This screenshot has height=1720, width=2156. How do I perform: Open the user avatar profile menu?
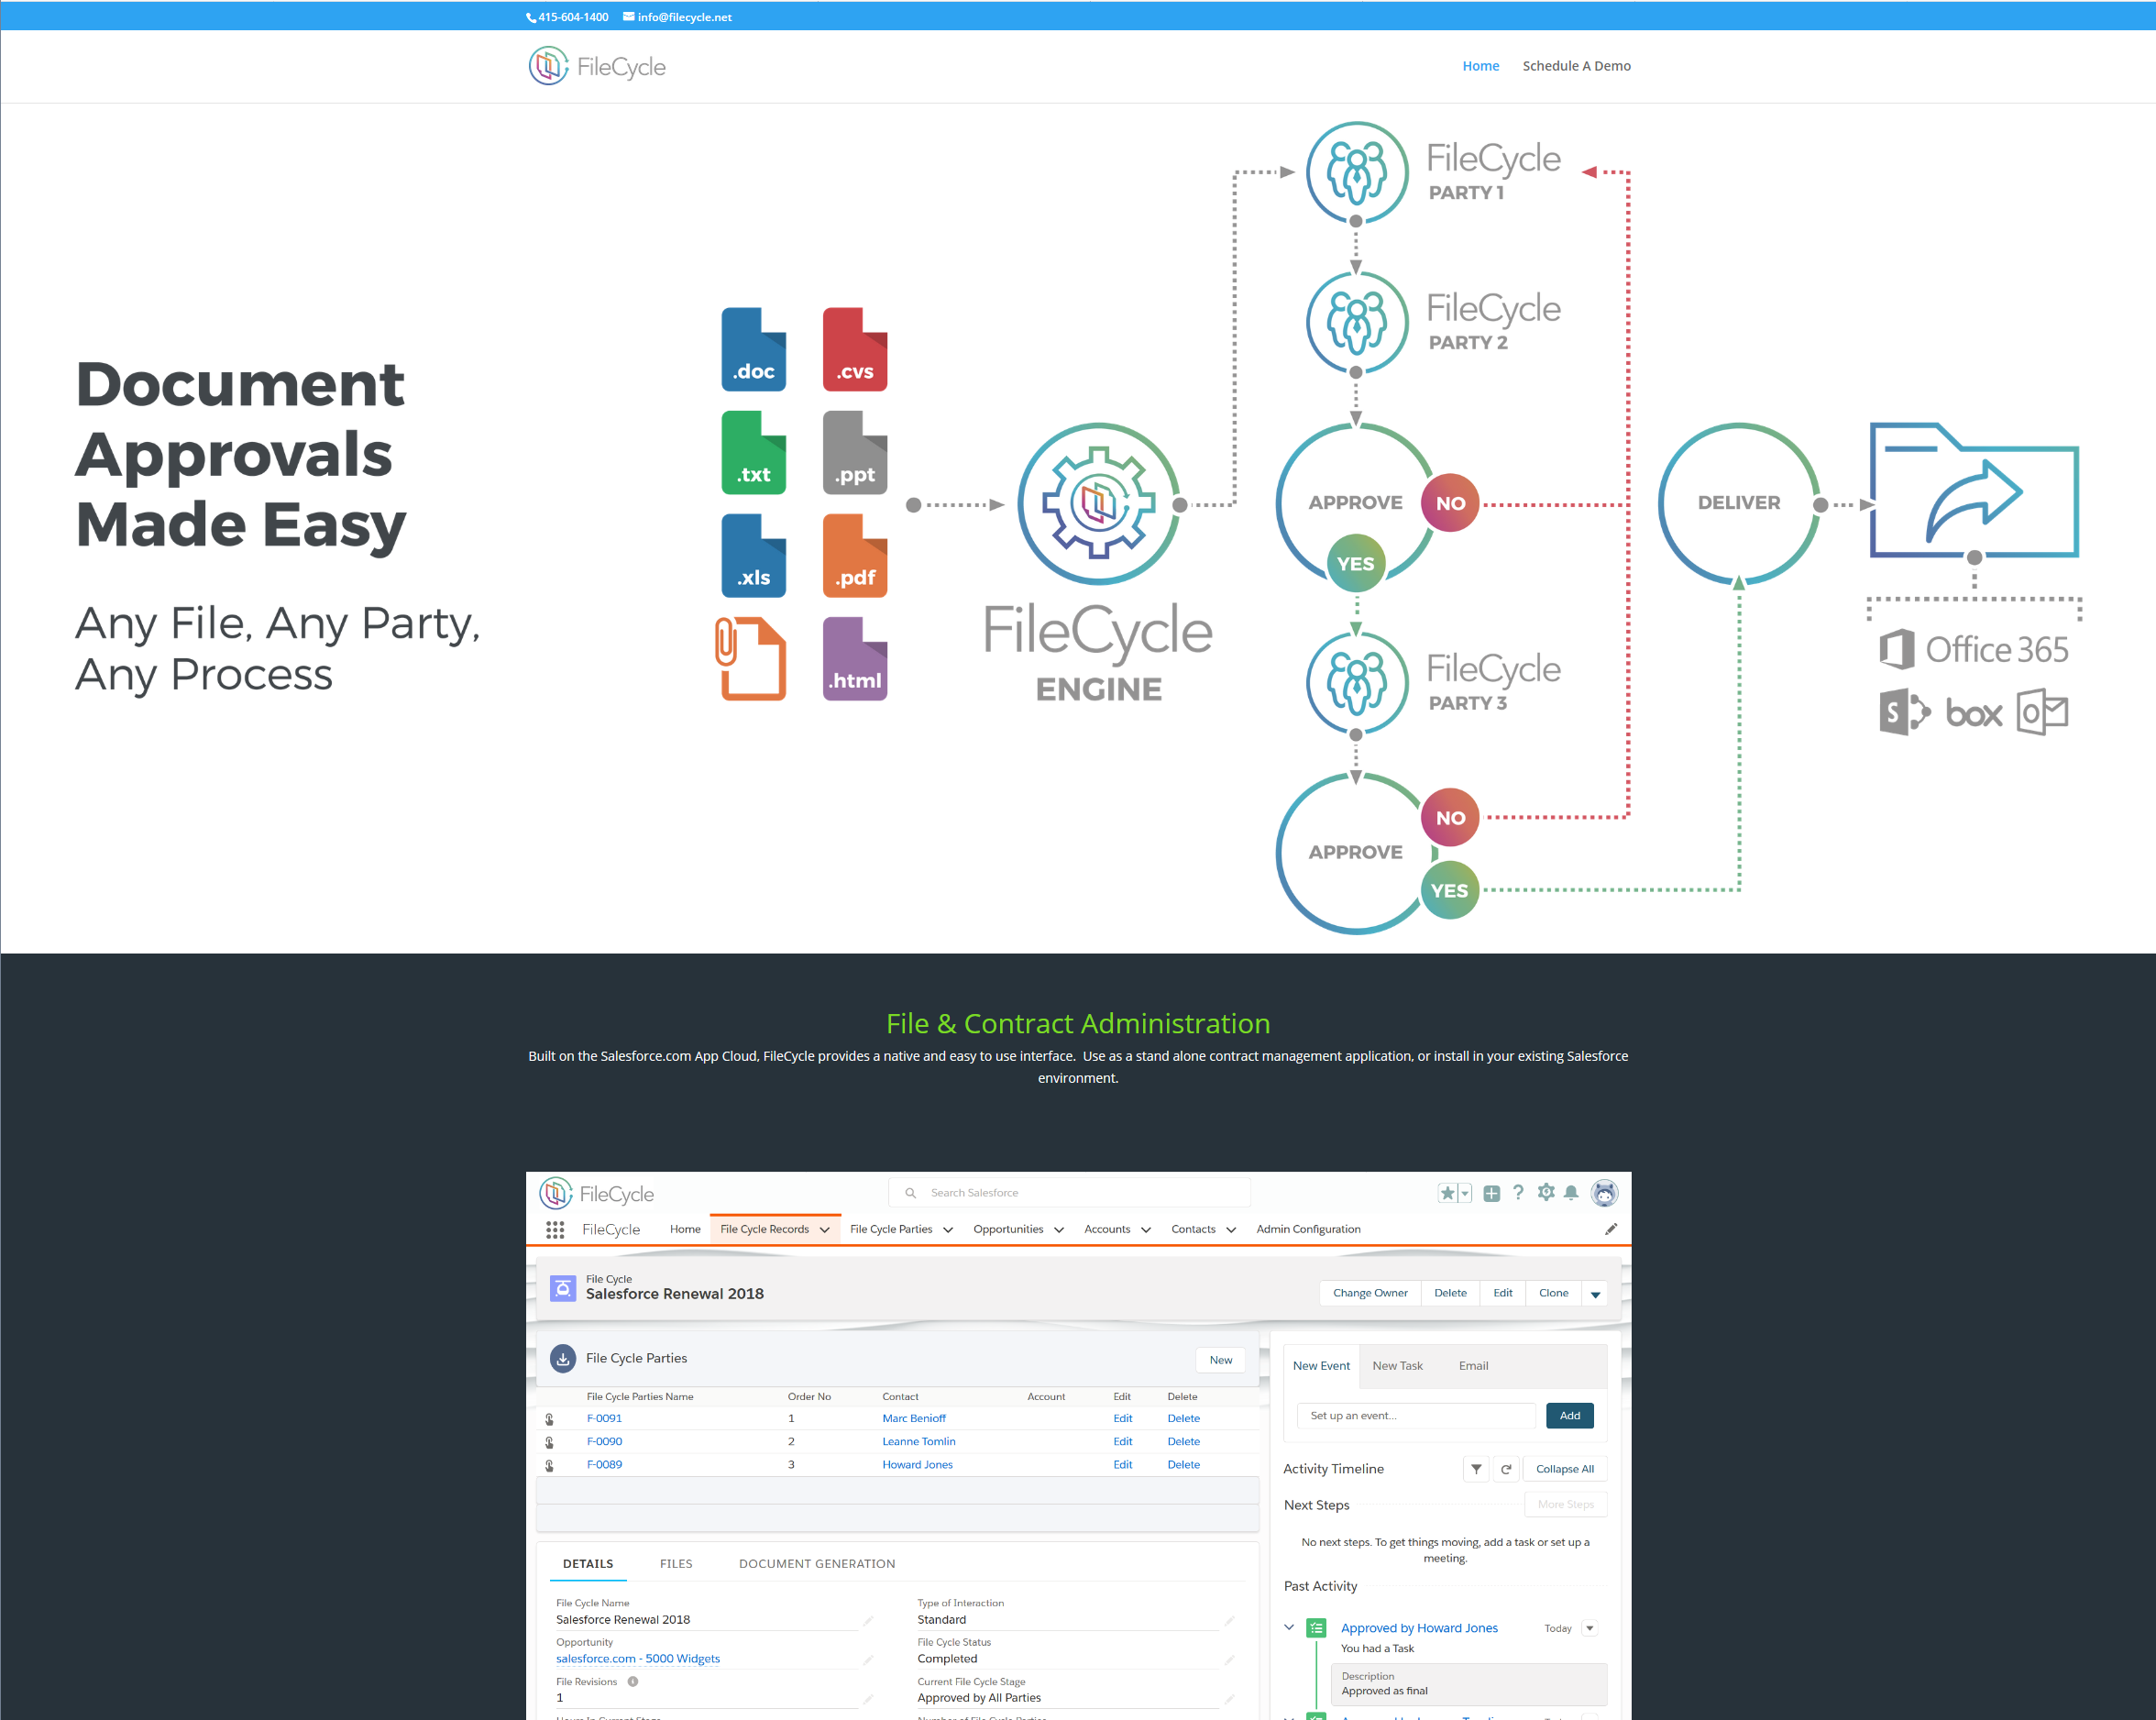point(1604,1192)
